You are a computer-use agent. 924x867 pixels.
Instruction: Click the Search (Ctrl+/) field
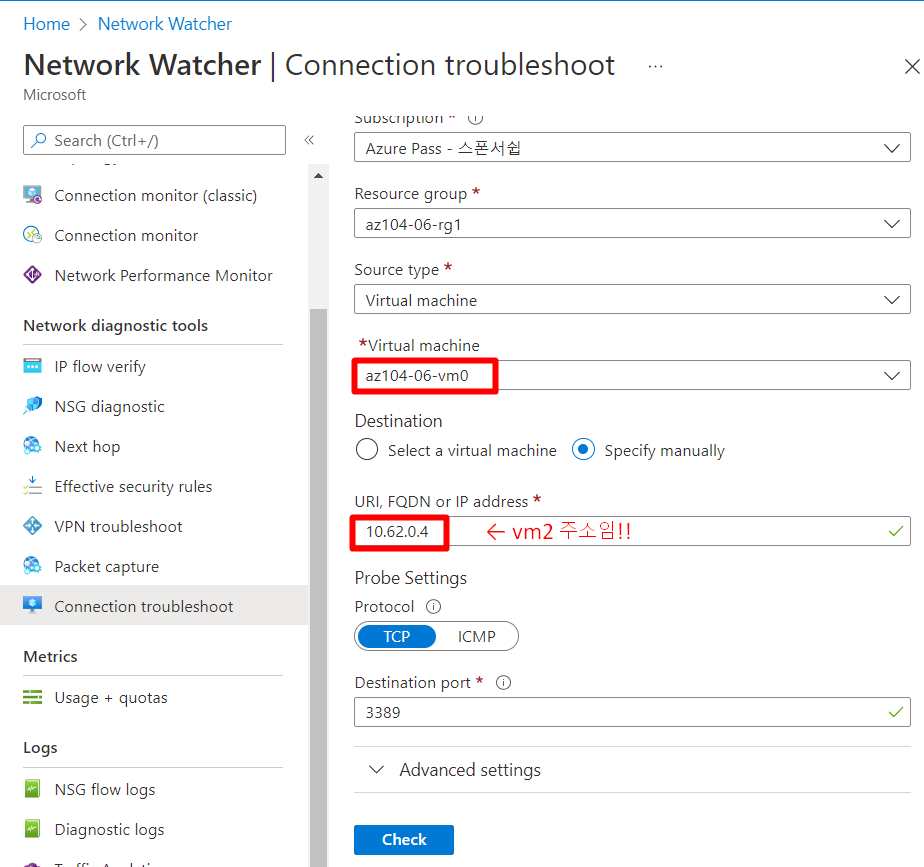pos(154,140)
